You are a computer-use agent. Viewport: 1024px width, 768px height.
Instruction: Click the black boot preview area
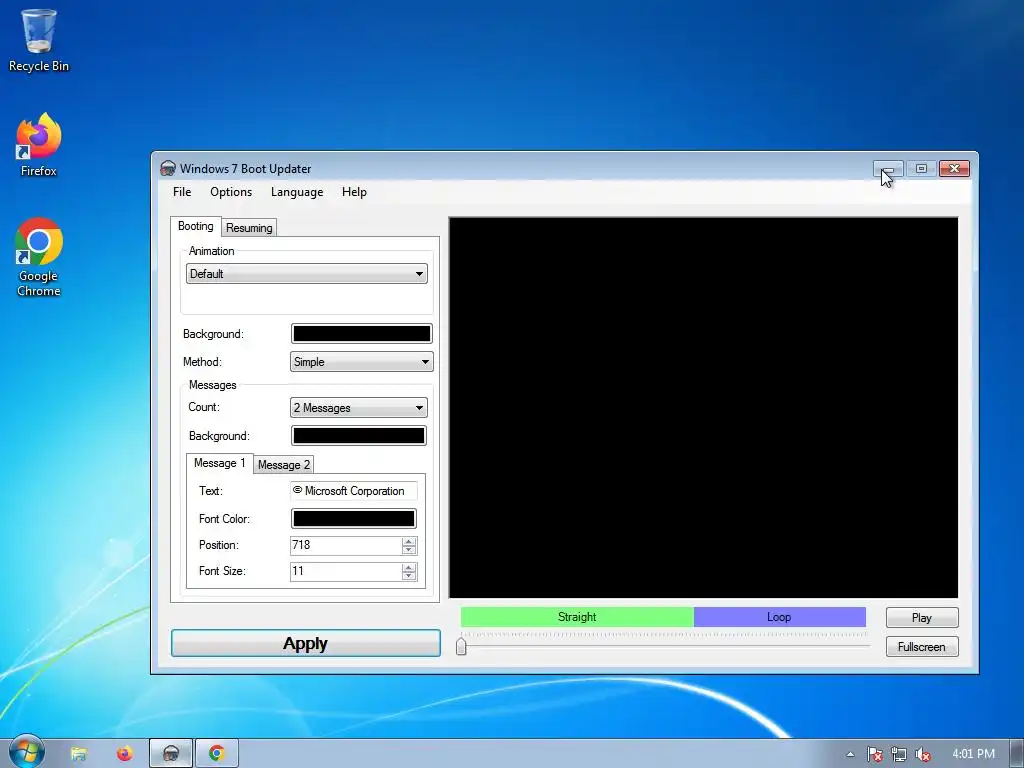pyautogui.click(x=703, y=408)
